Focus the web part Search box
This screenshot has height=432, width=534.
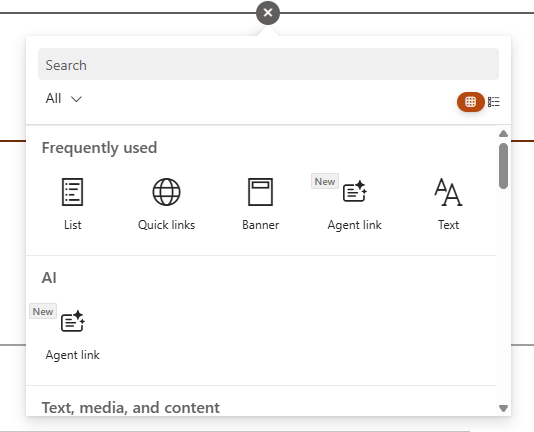[268, 64]
